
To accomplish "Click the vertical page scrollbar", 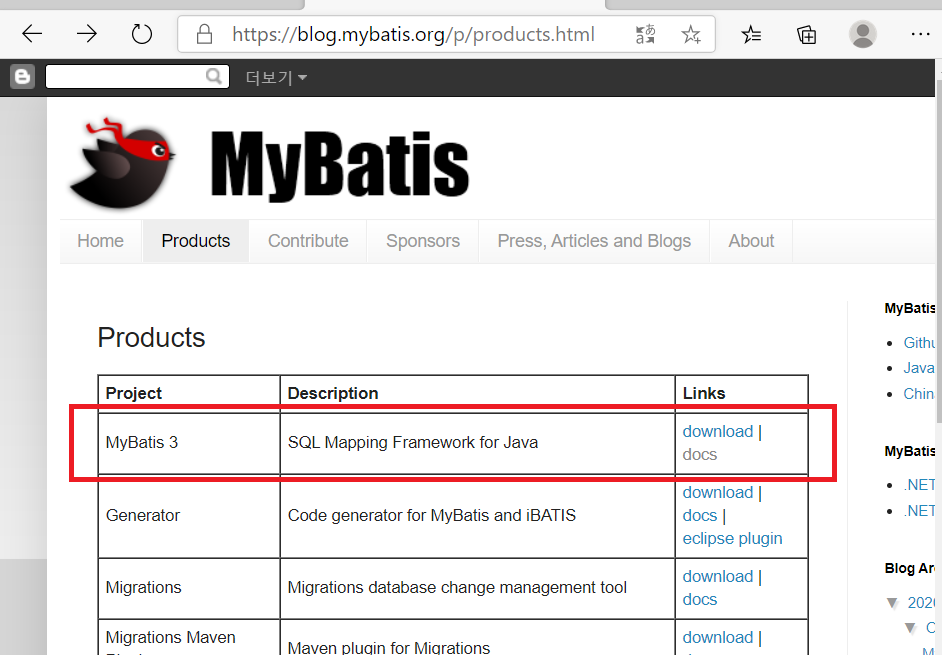I will coord(938,249).
